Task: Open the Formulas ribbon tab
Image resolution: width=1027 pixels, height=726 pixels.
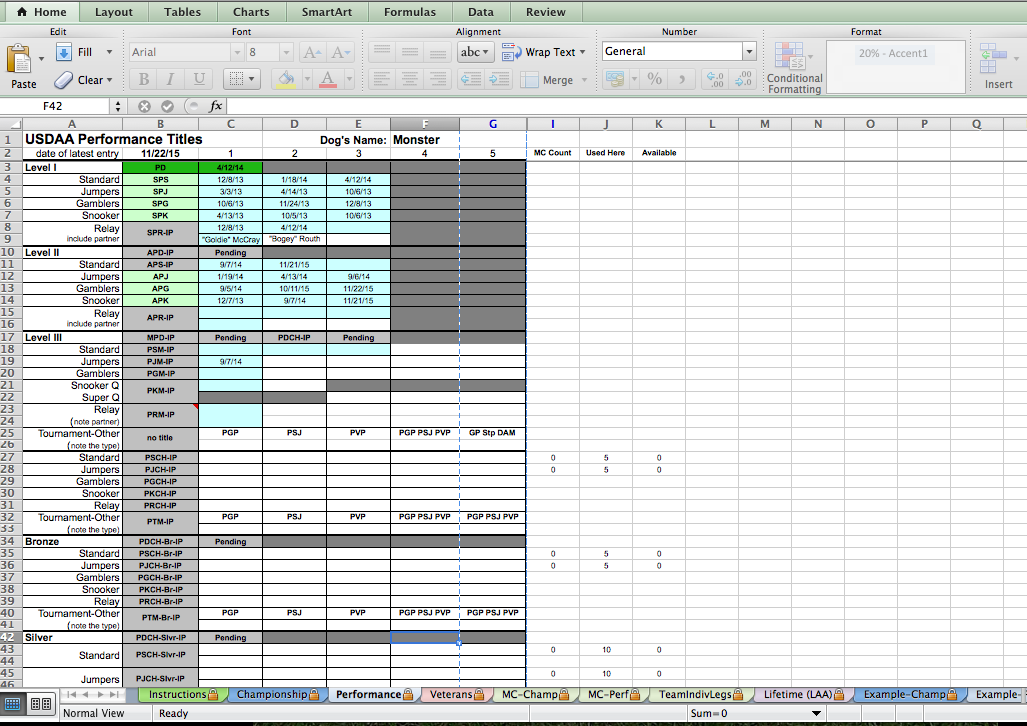Action: coord(409,12)
